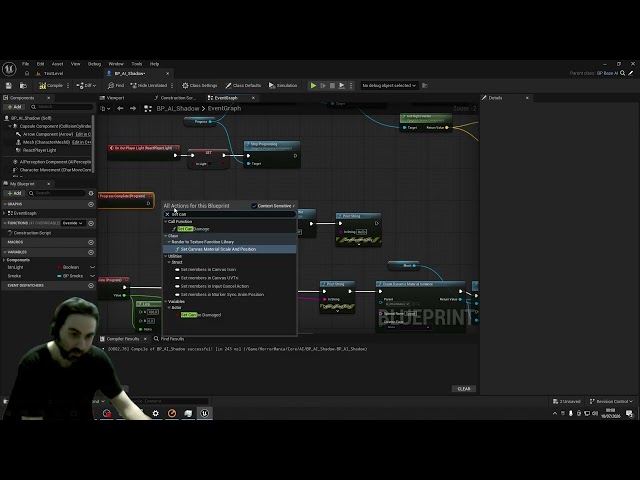
Task: Click the Functions section add icon
Action: (x=91, y=223)
